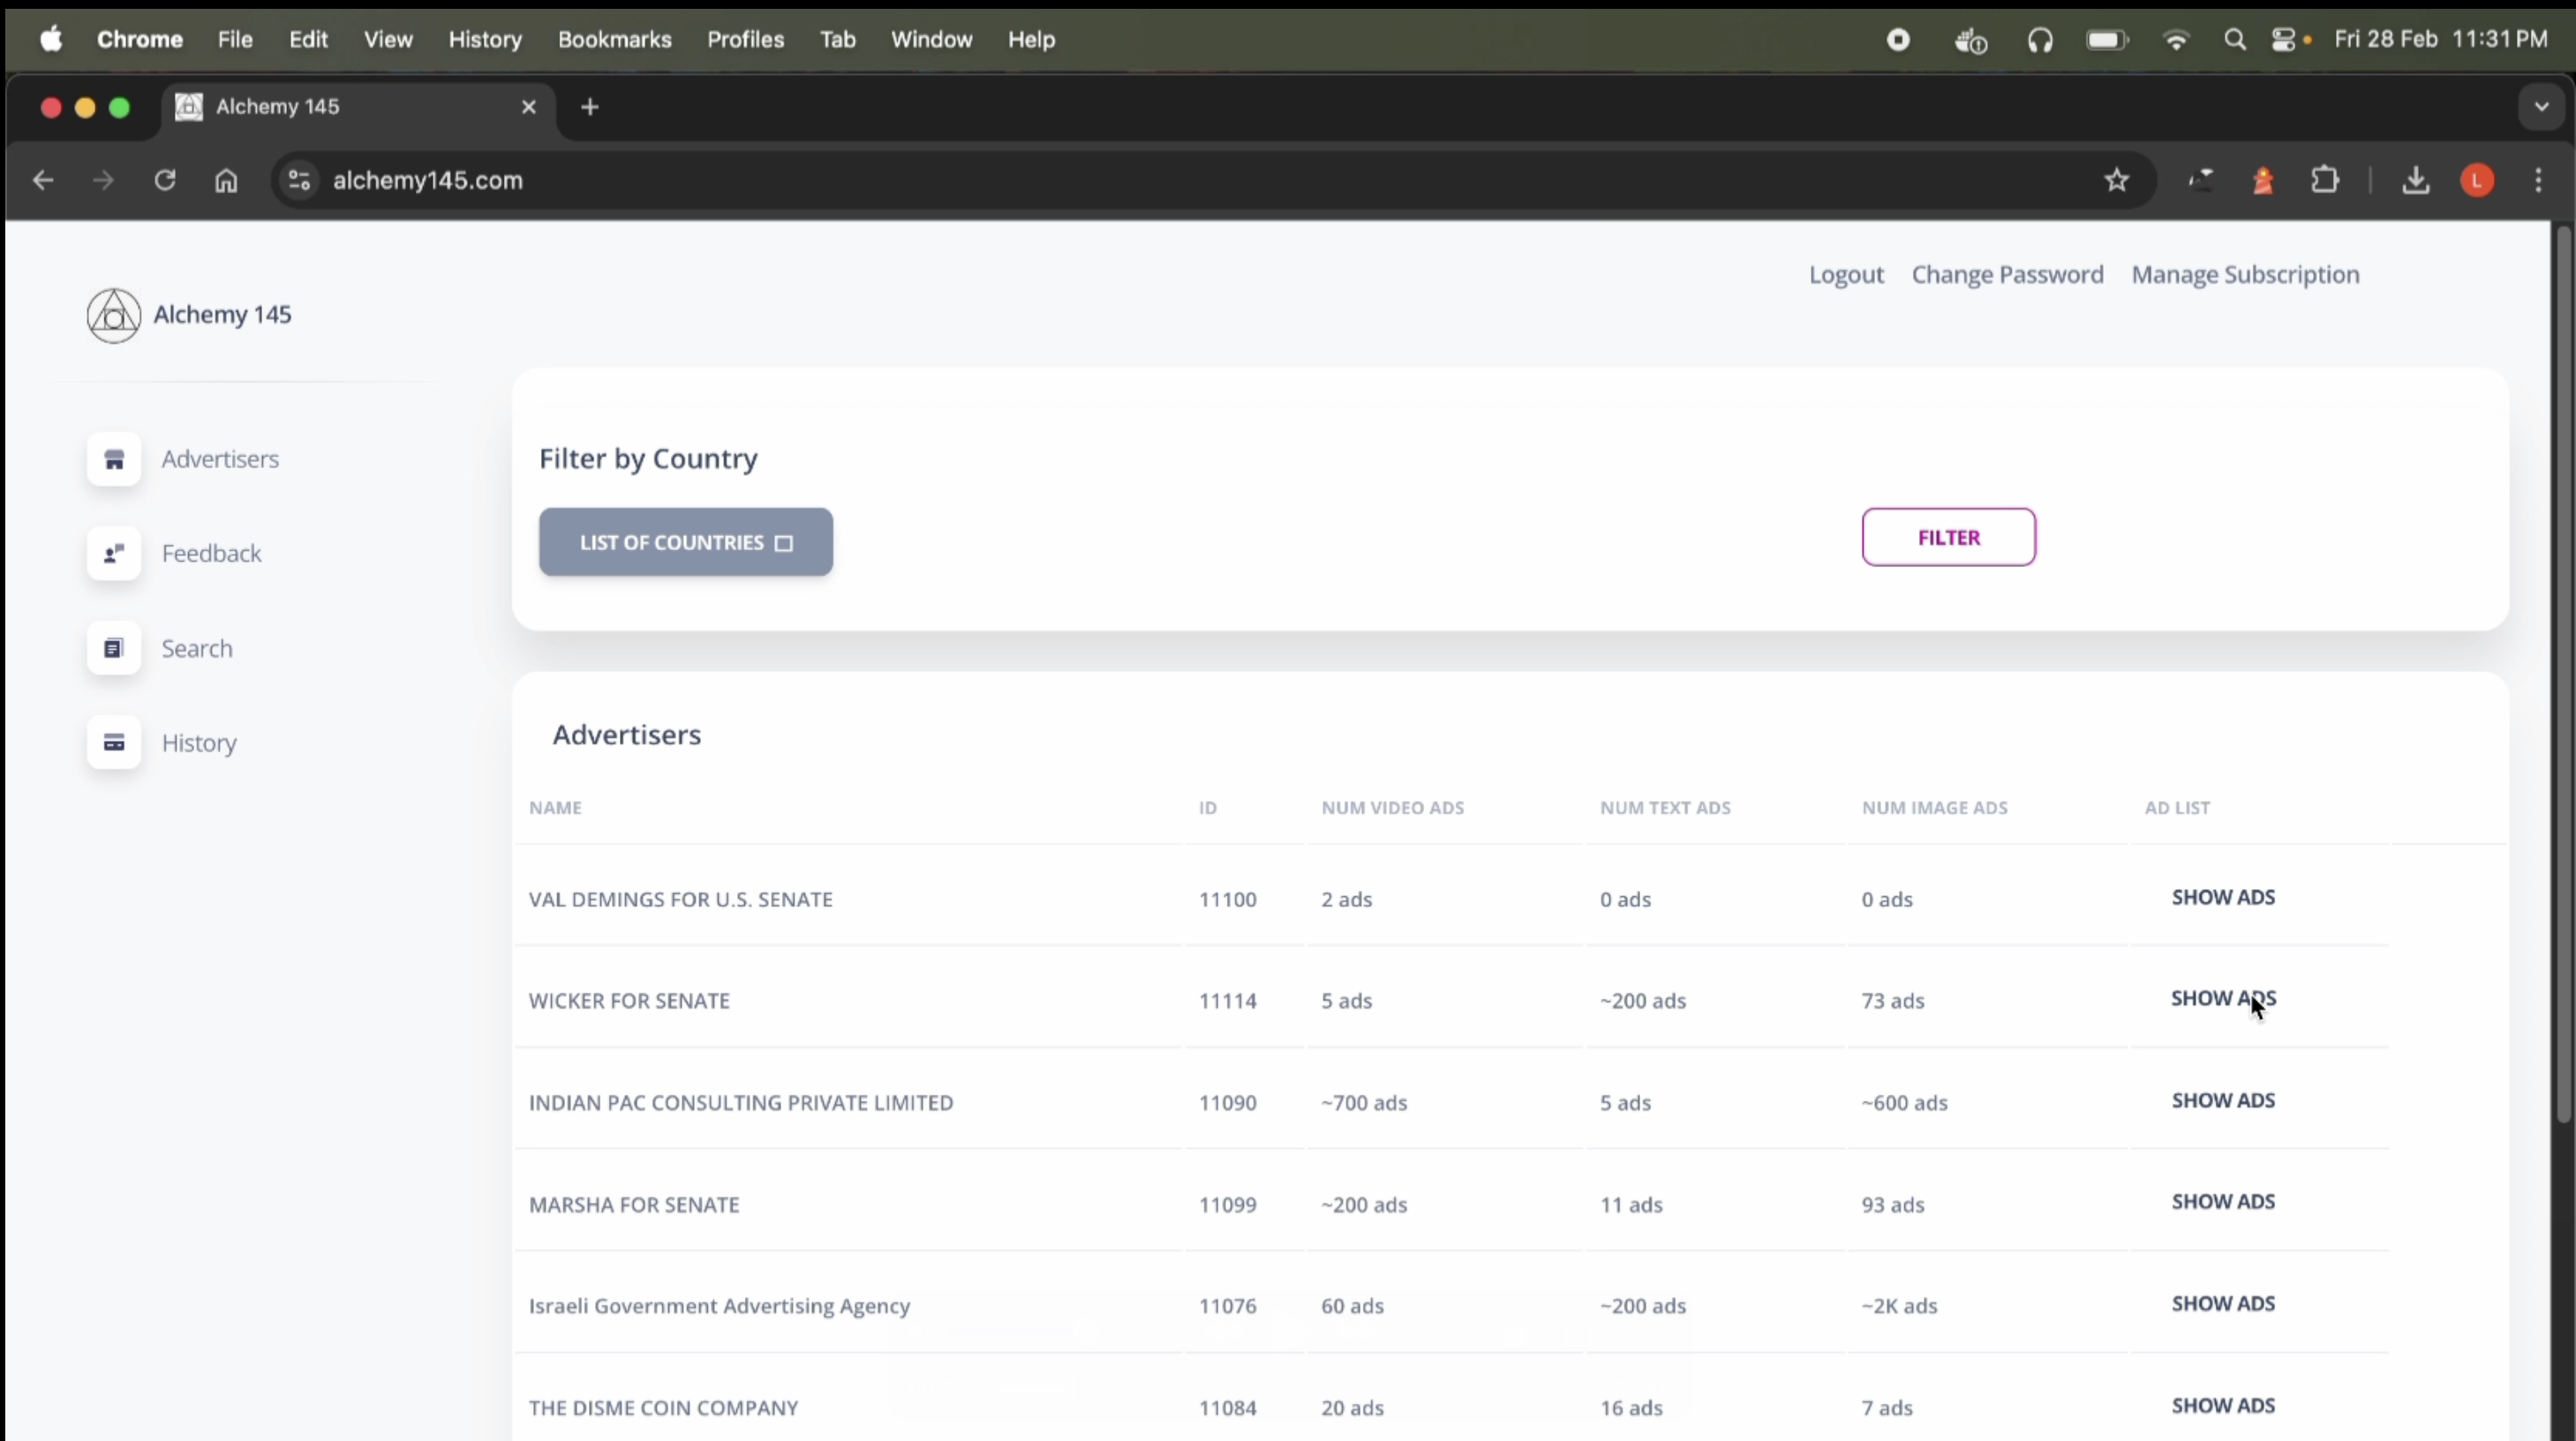Open the Feedback sidebar icon
This screenshot has height=1441, width=2576.
point(114,553)
